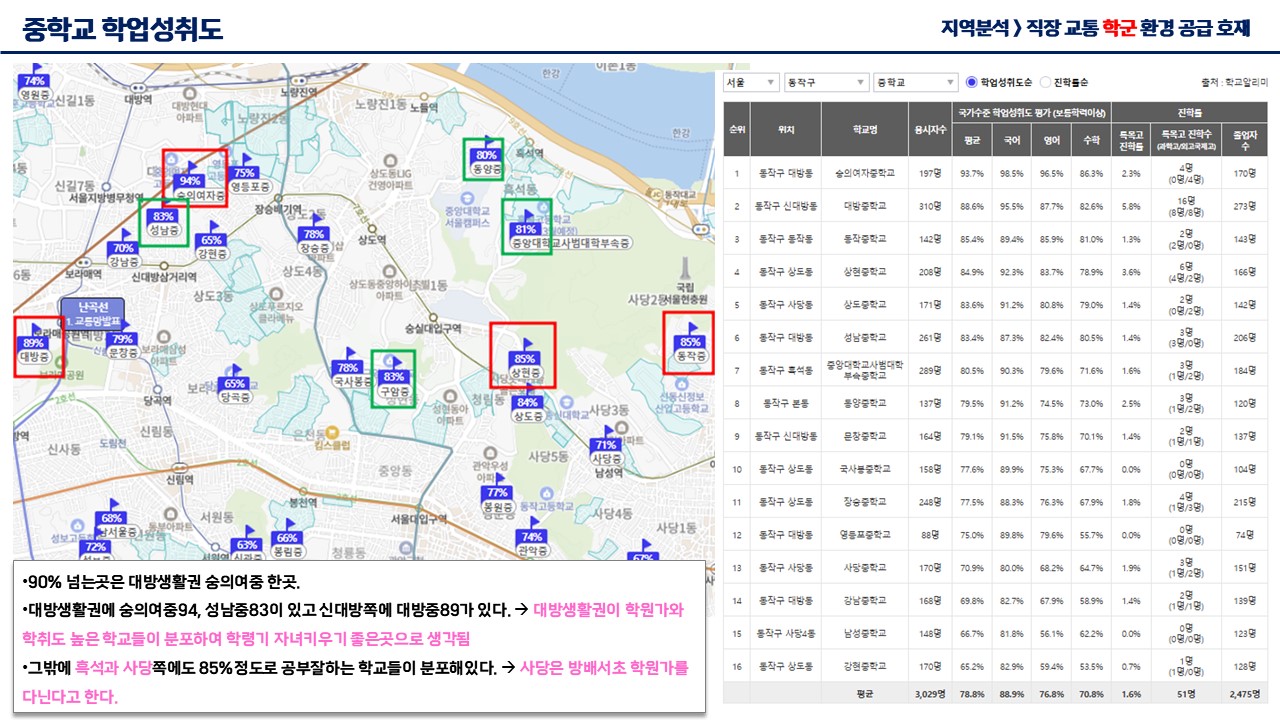Screen dimensions: 1280x720
Task: Click 강현중학교 in the last row
Action: [865, 666]
